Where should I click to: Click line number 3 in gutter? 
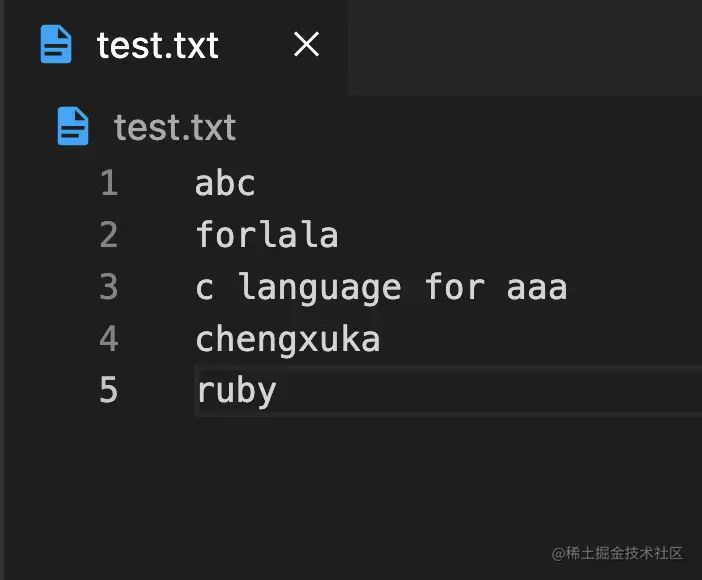point(109,287)
